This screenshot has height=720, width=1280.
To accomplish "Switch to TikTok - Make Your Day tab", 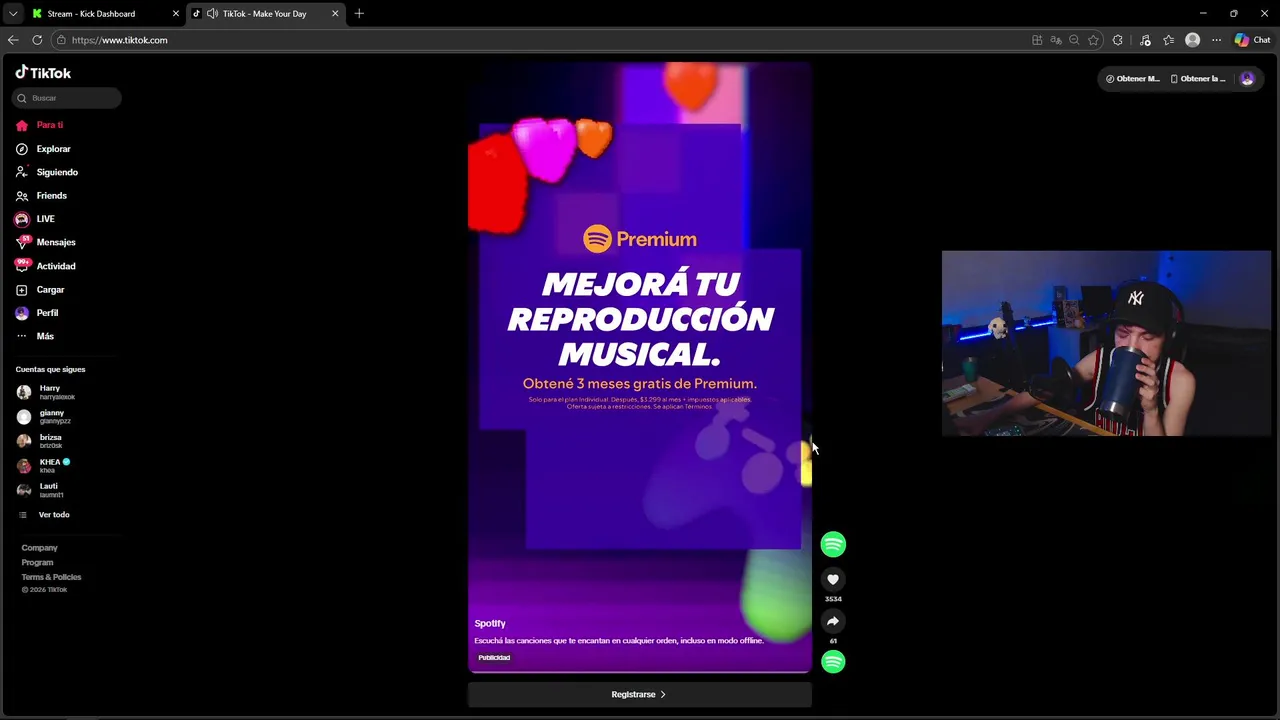I will 266,14.
